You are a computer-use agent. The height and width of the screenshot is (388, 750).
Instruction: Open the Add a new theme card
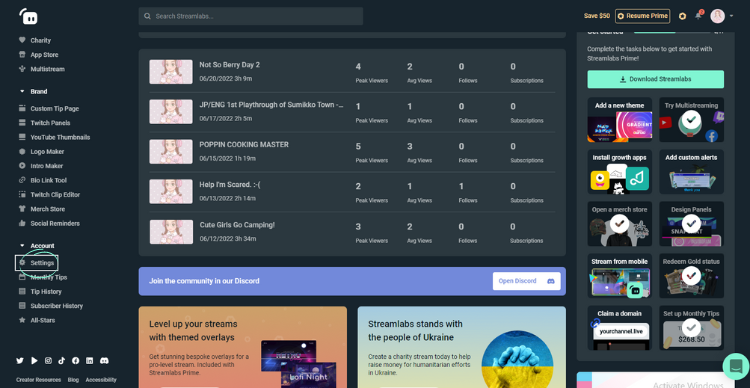click(619, 120)
